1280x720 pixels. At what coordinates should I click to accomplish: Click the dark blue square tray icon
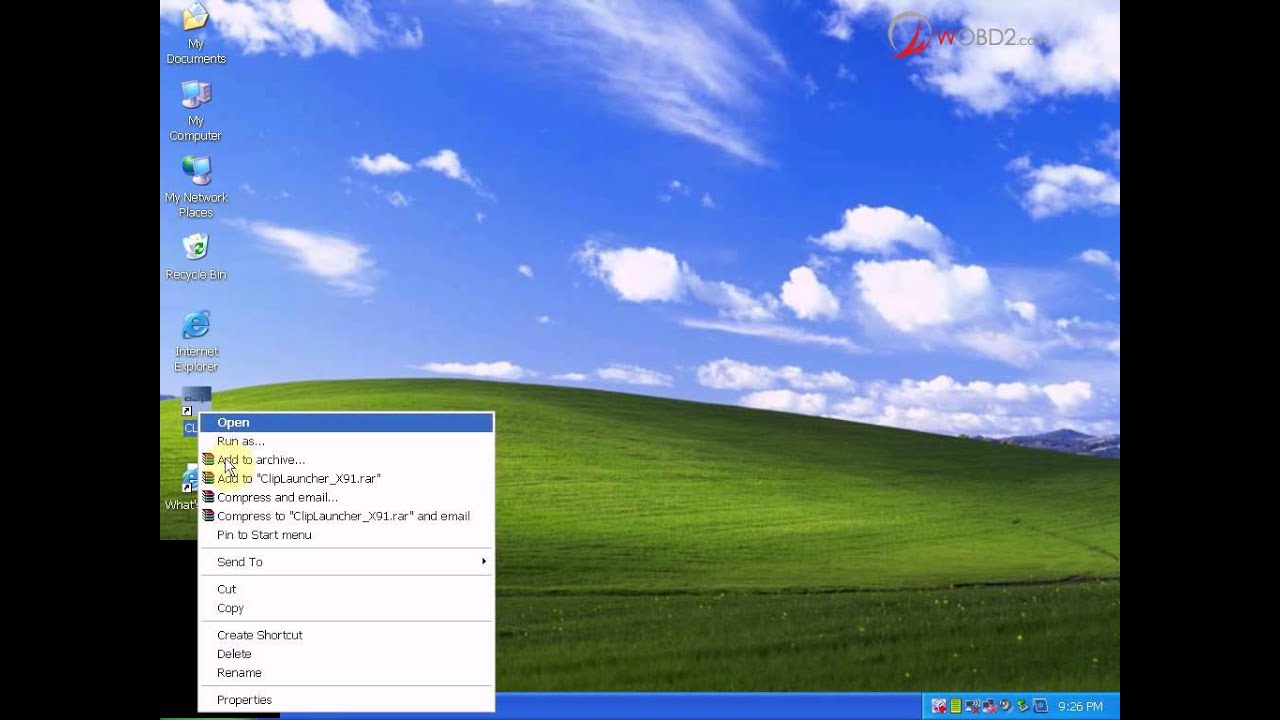(1040, 706)
